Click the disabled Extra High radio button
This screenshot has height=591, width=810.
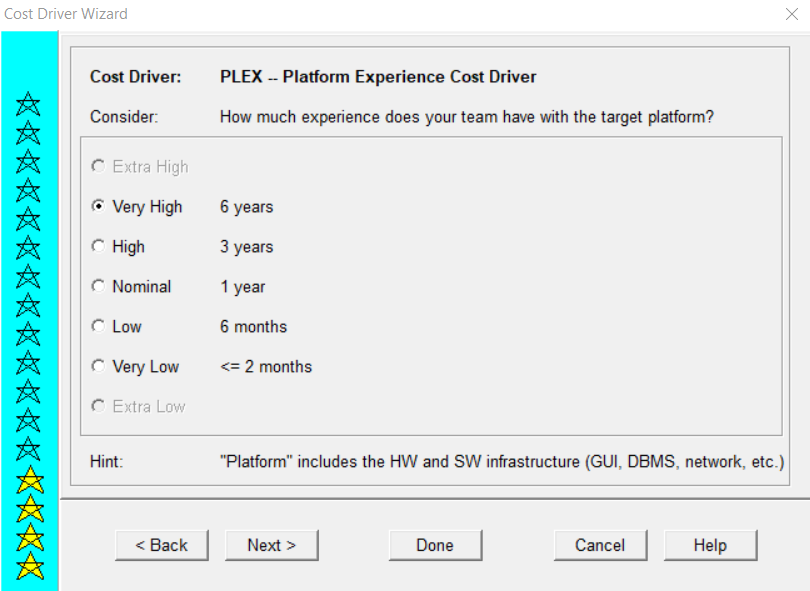[x=98, y=166]
